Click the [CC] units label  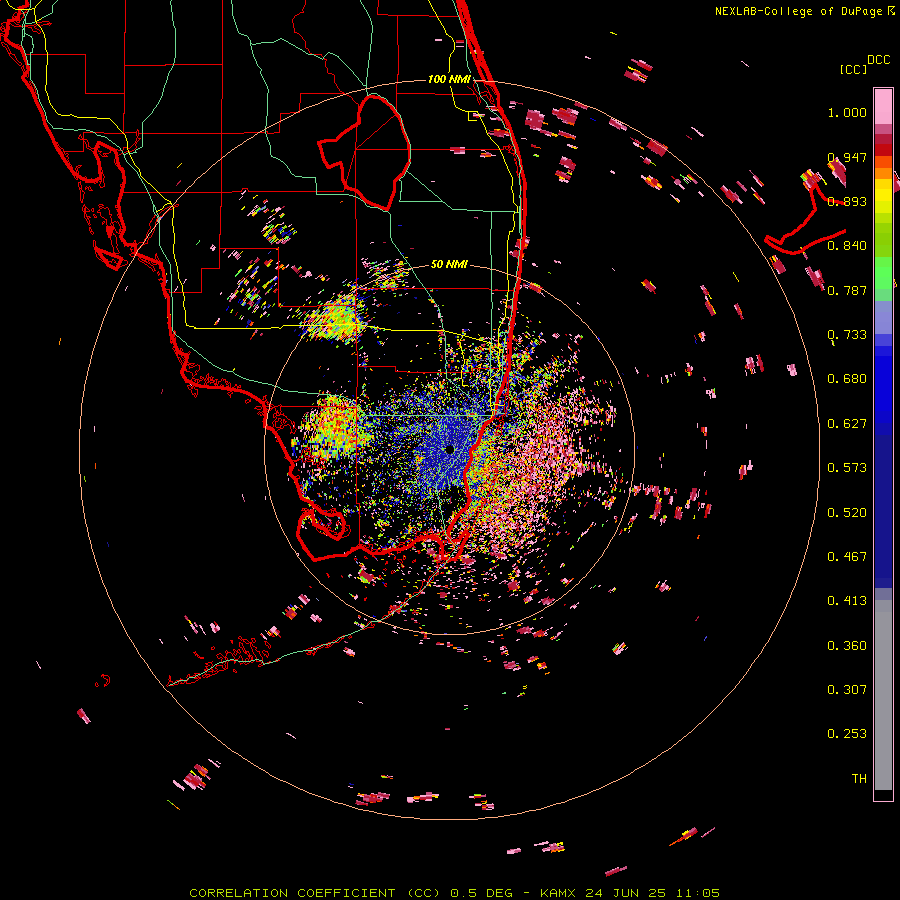(853, 69)
